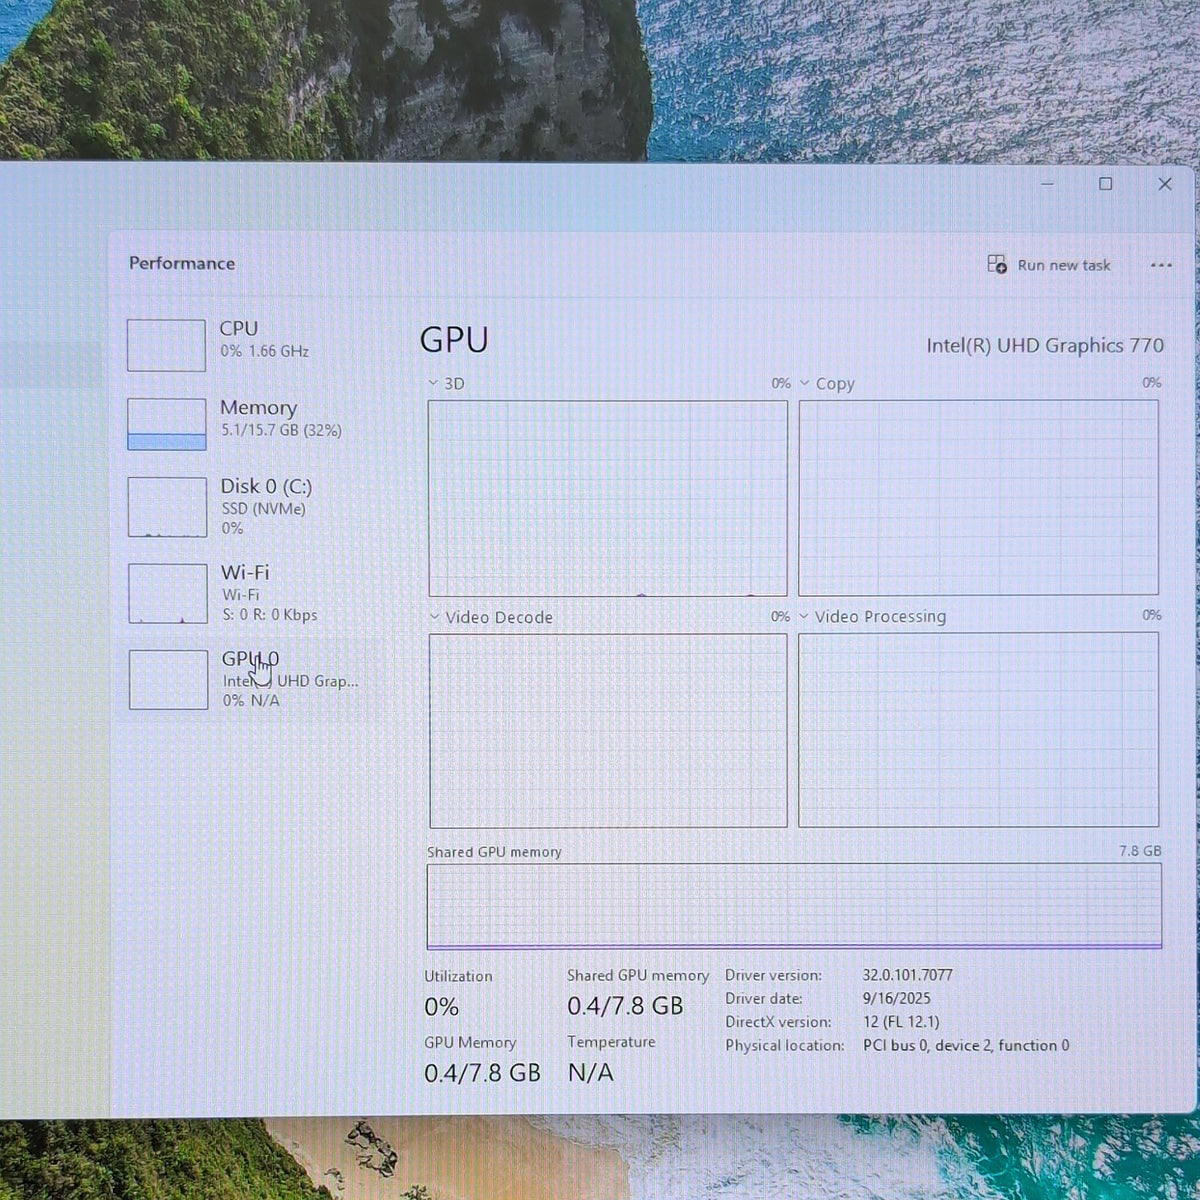Open the three-dot more options menu
The image size is (1200, 1200).
1161,265
